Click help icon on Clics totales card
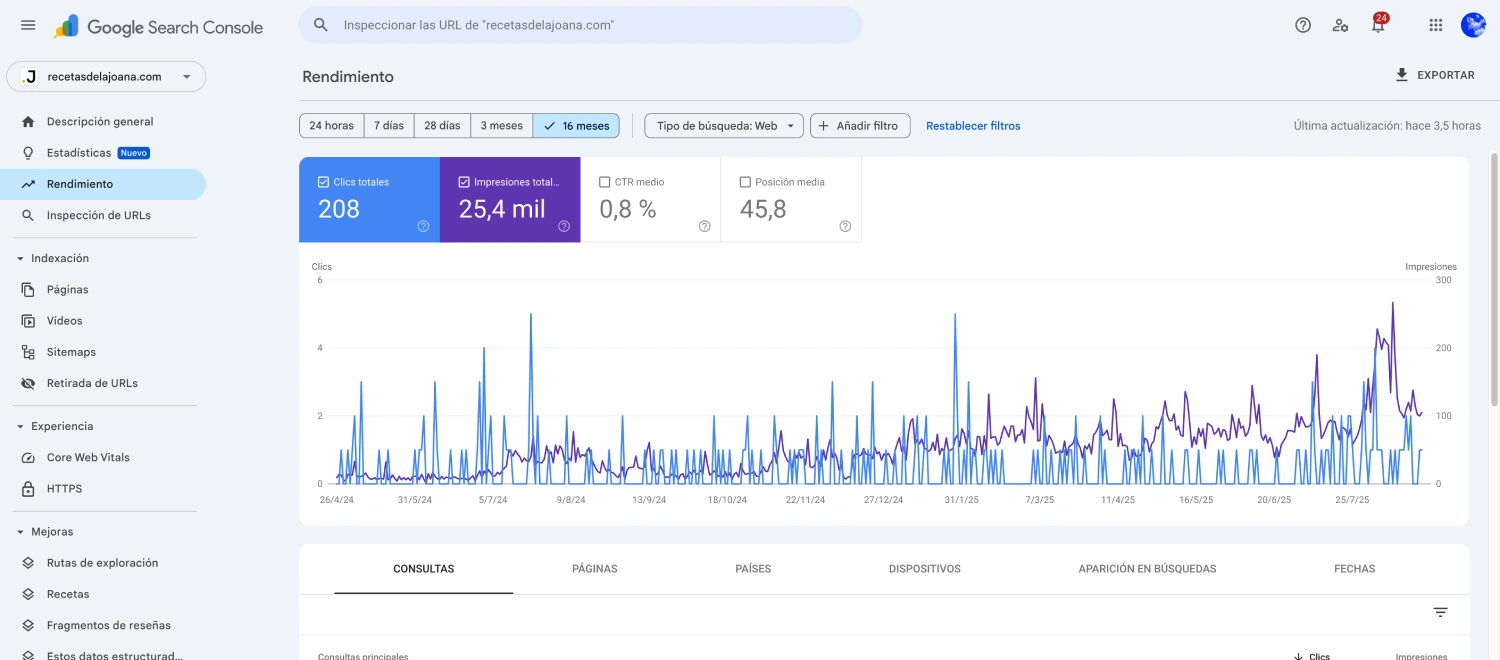Viewport: 1500px width, 660px height. 423,226
